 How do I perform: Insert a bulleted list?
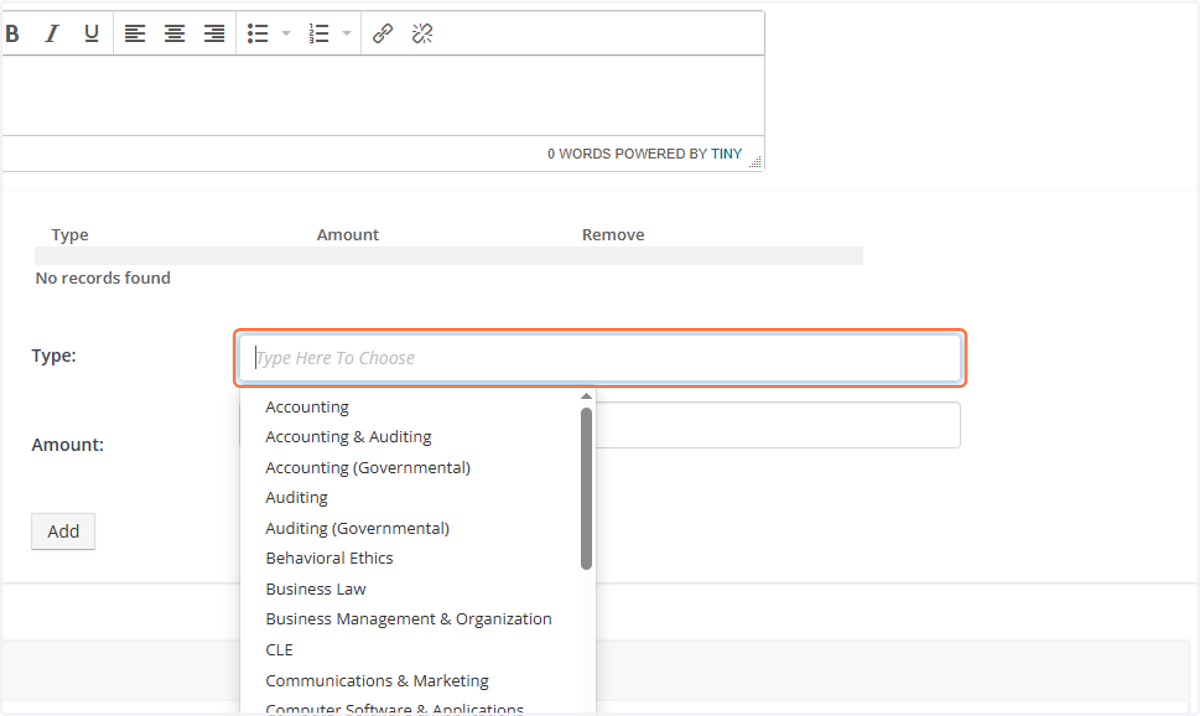pyautogui.click(x=258, y=34)
